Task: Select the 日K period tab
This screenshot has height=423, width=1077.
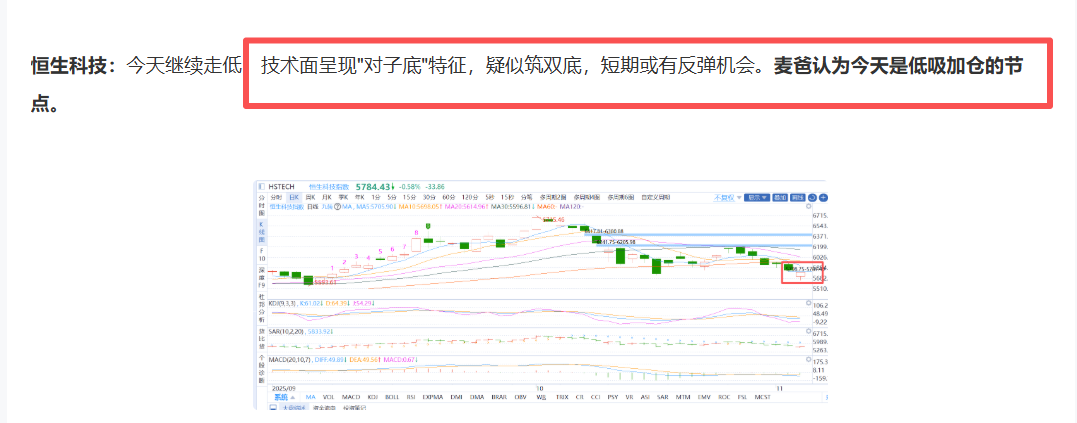Action: (x=294, y=198)
